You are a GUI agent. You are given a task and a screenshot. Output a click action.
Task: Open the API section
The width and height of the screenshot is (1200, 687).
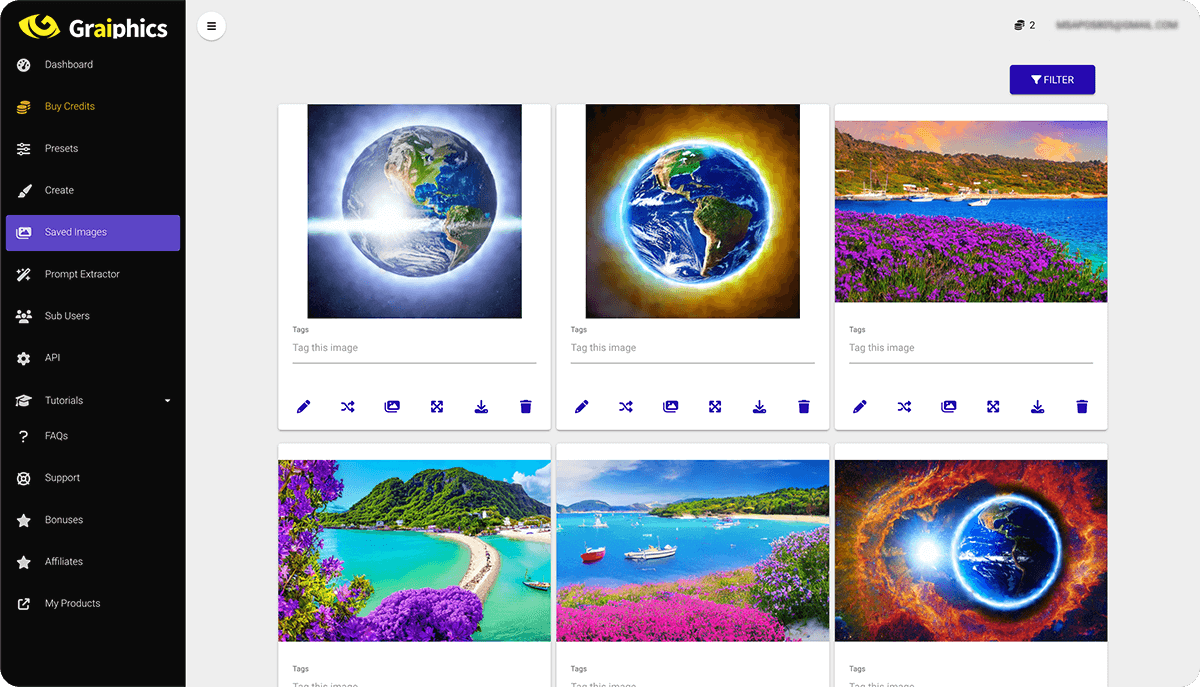[57, 358]
